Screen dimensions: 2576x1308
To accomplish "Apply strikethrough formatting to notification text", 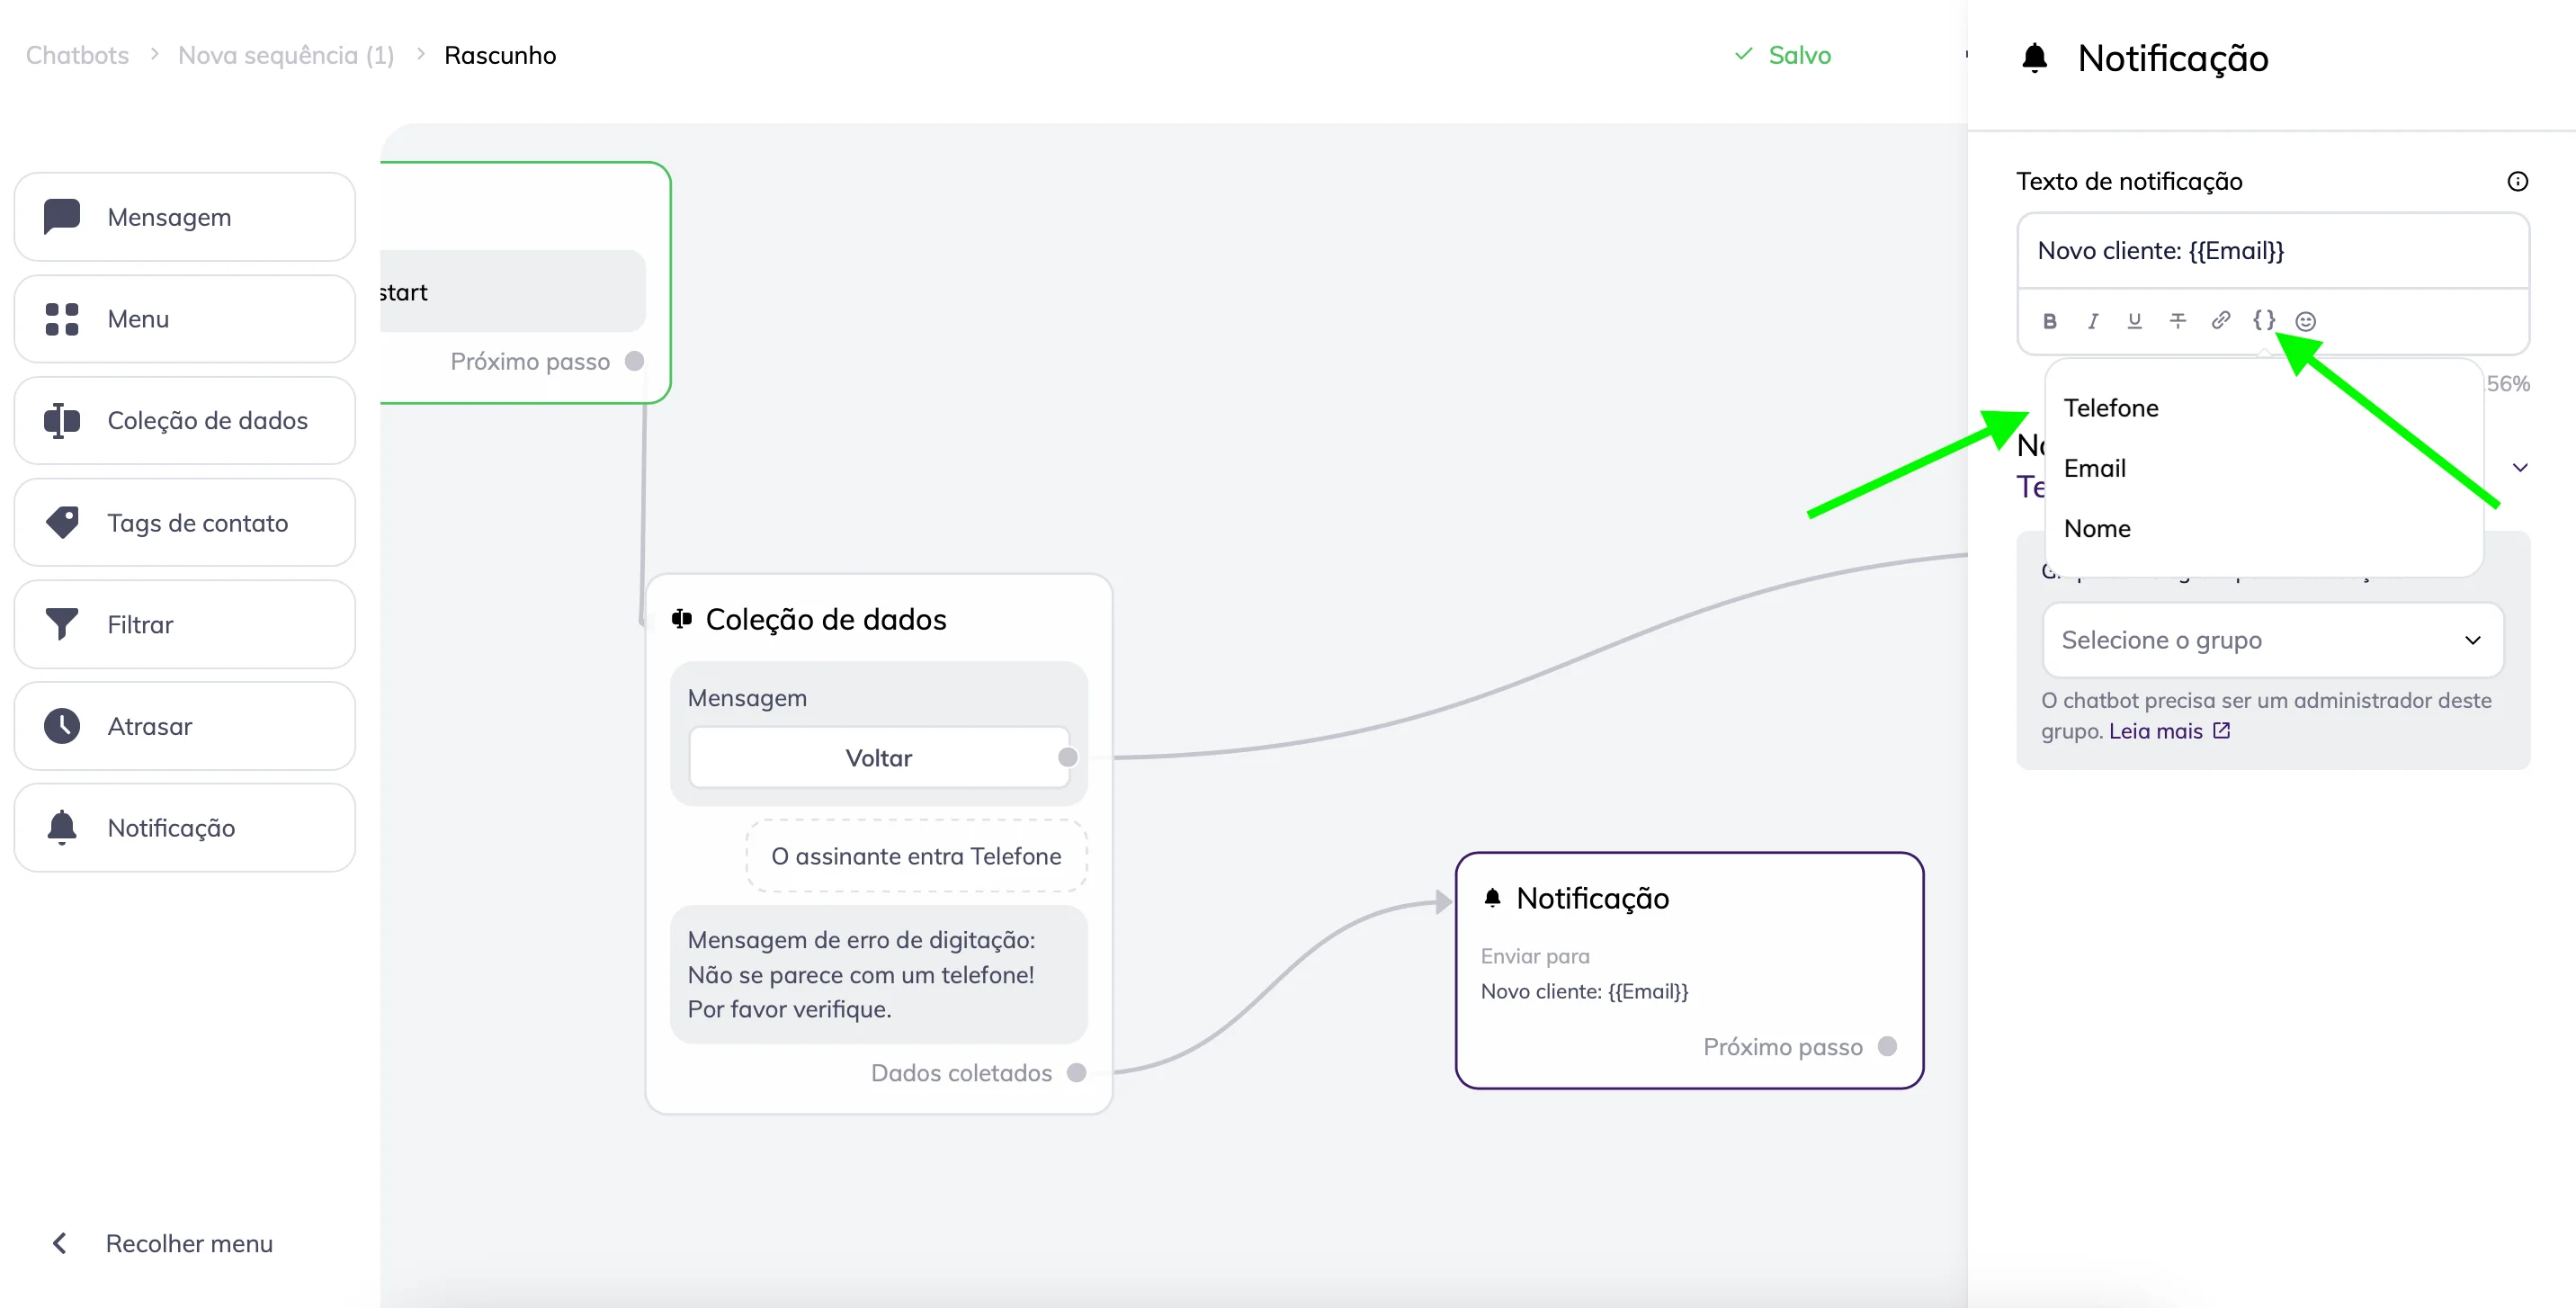I will (x=2178, y=321).
